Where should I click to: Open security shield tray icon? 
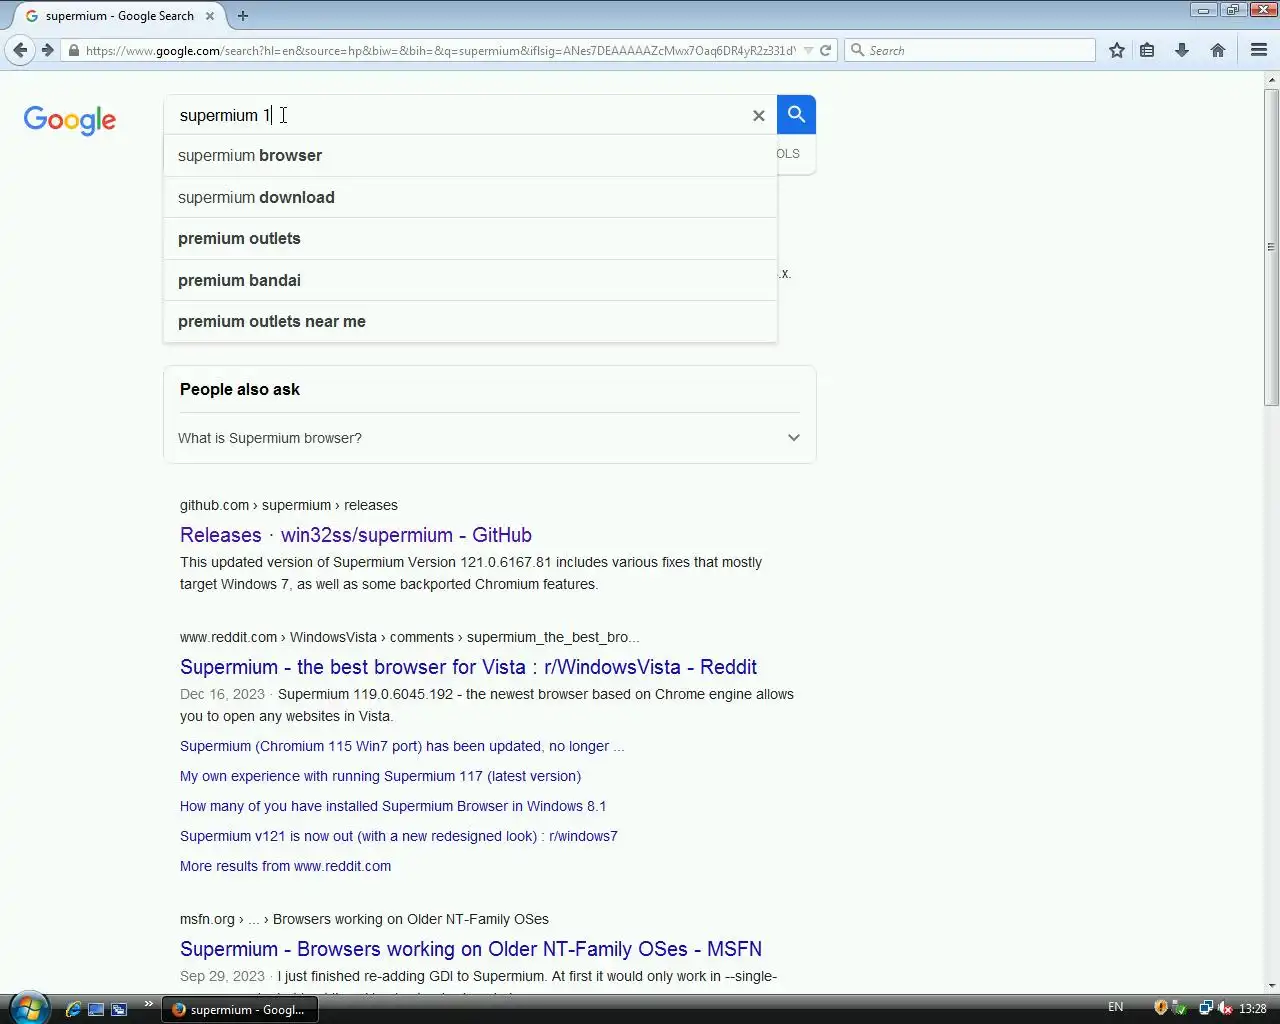pos(1161,1008)
